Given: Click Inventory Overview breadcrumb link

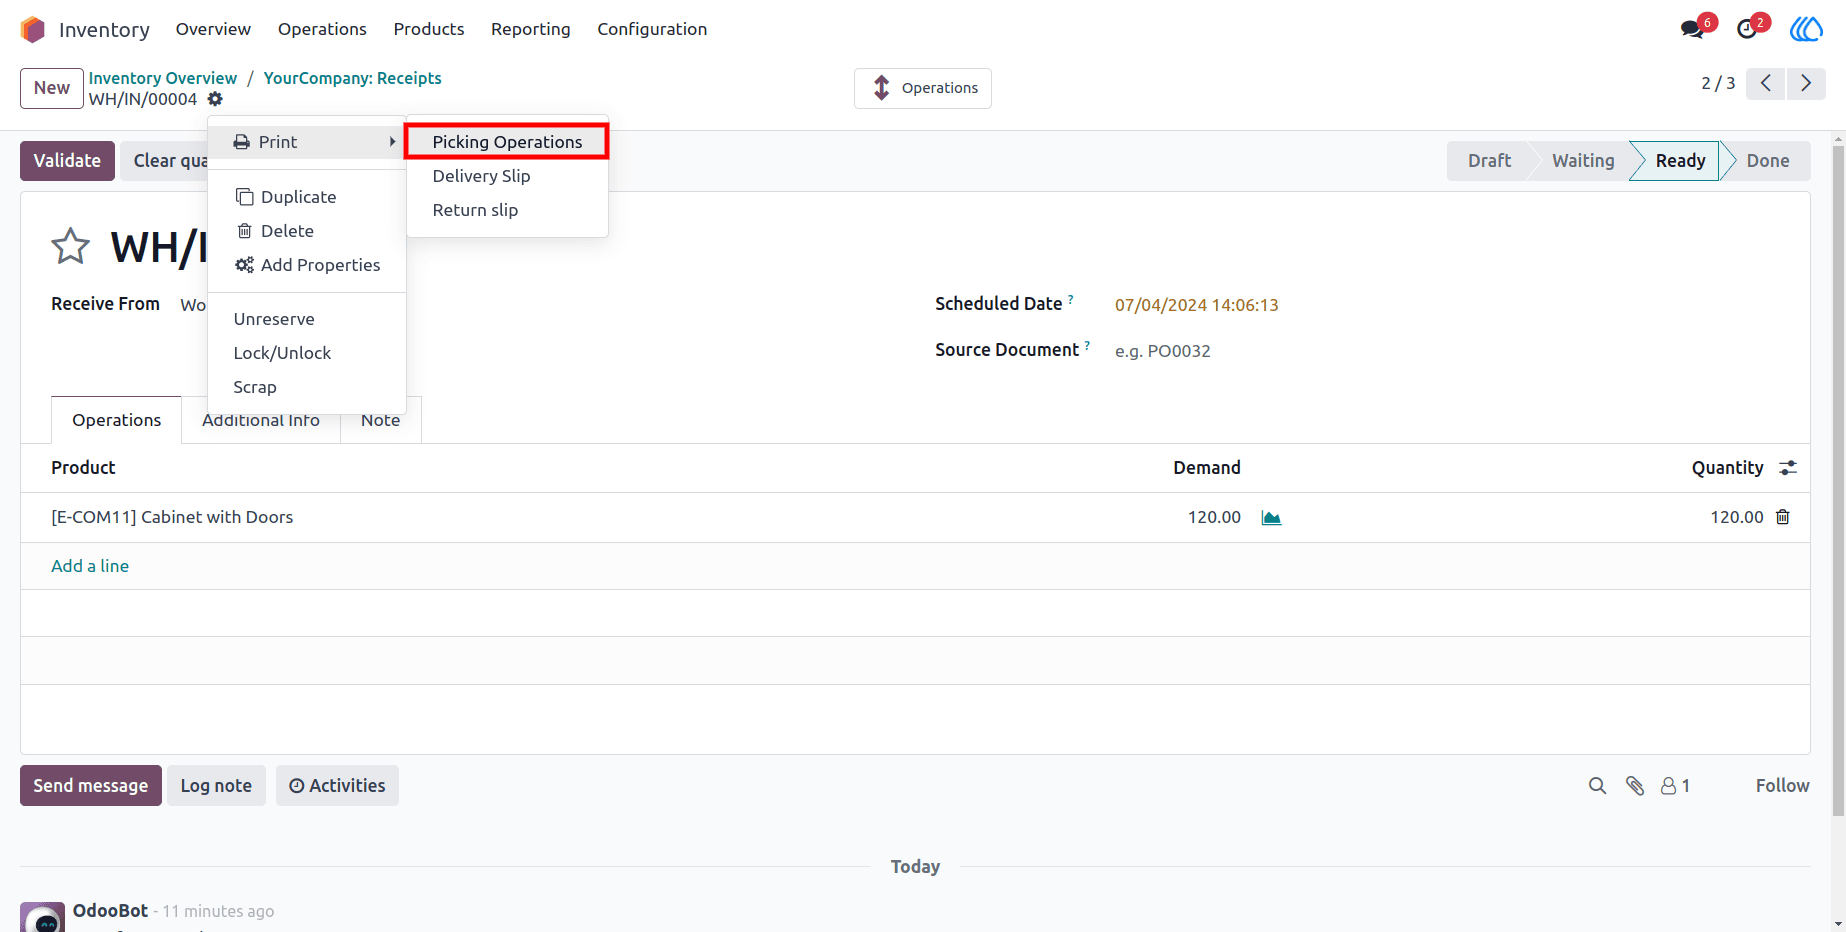Looking at the screenshot, I should pos(163,78).
